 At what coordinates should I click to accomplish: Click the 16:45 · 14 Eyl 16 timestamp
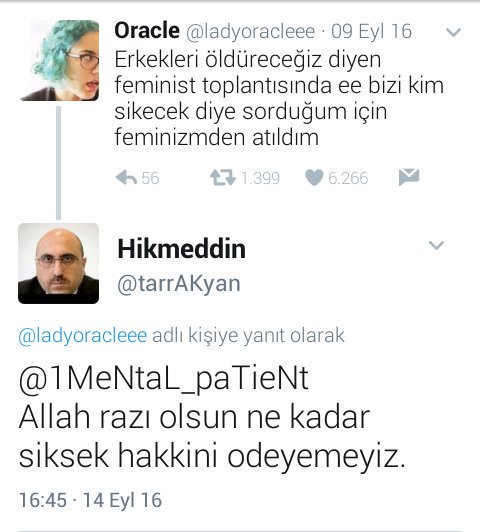pyautogui.click(x=90, y=500)
